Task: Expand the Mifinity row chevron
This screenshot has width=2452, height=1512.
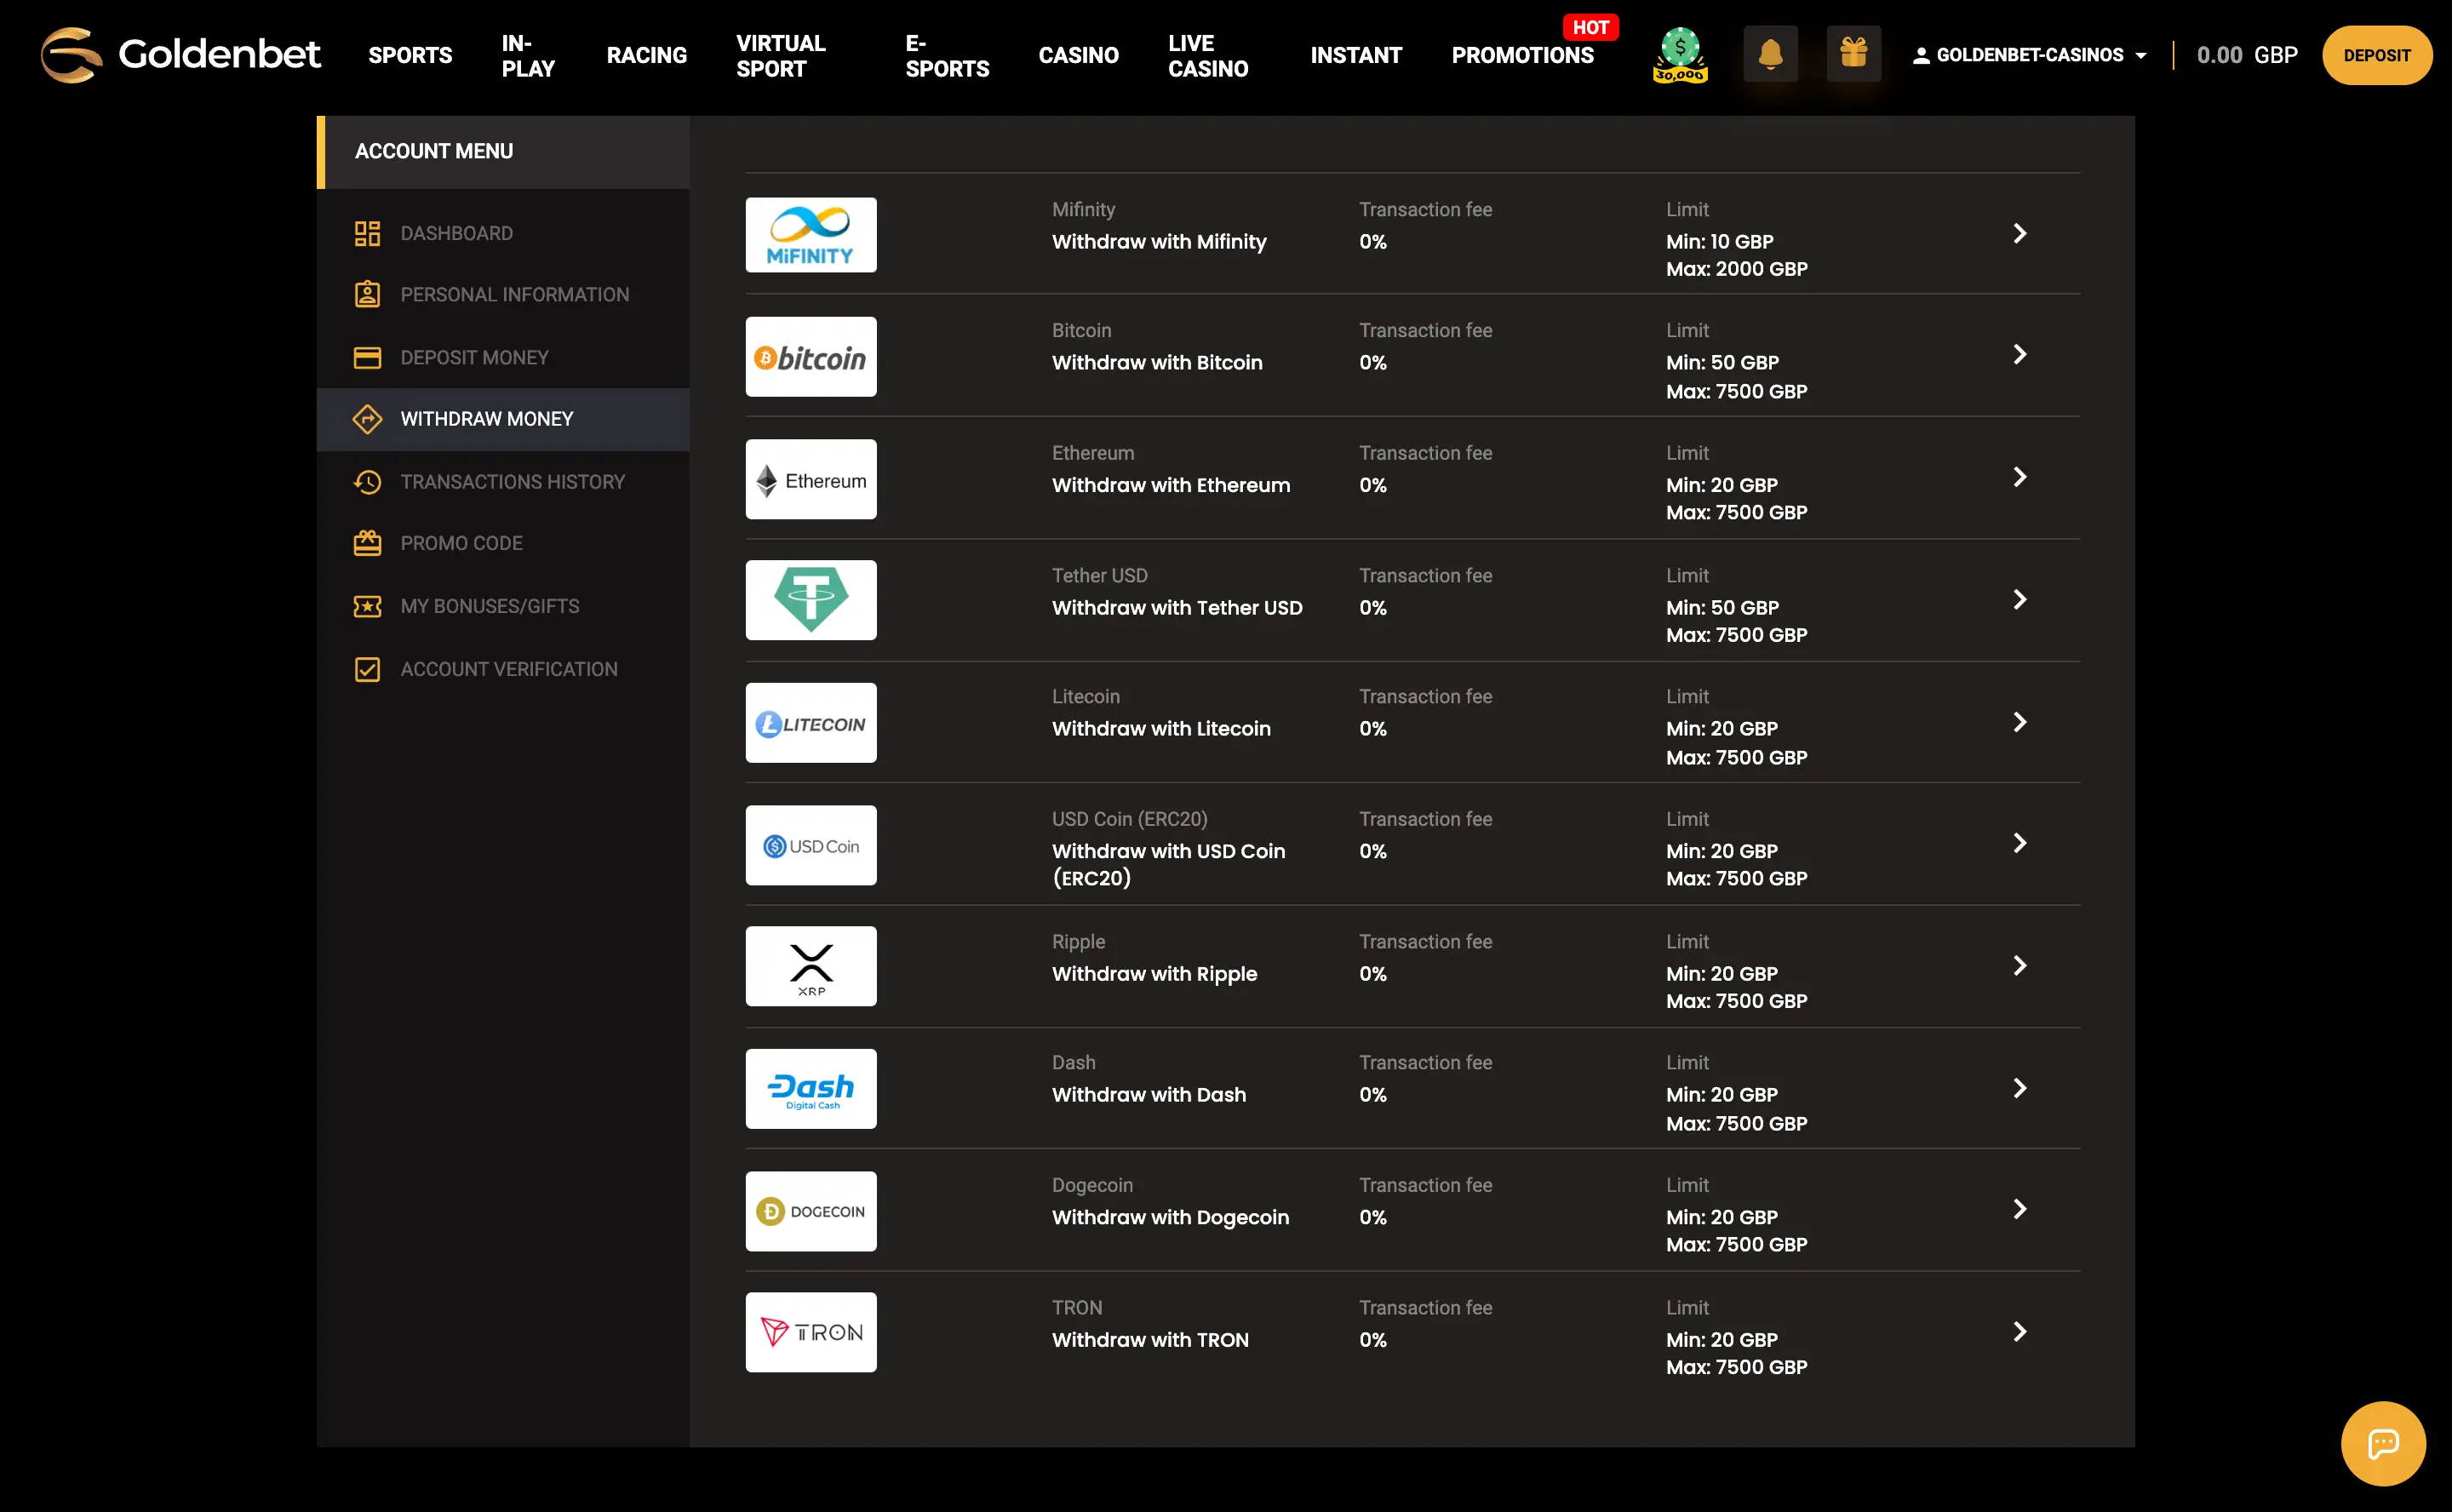Action: [2019, 233]
